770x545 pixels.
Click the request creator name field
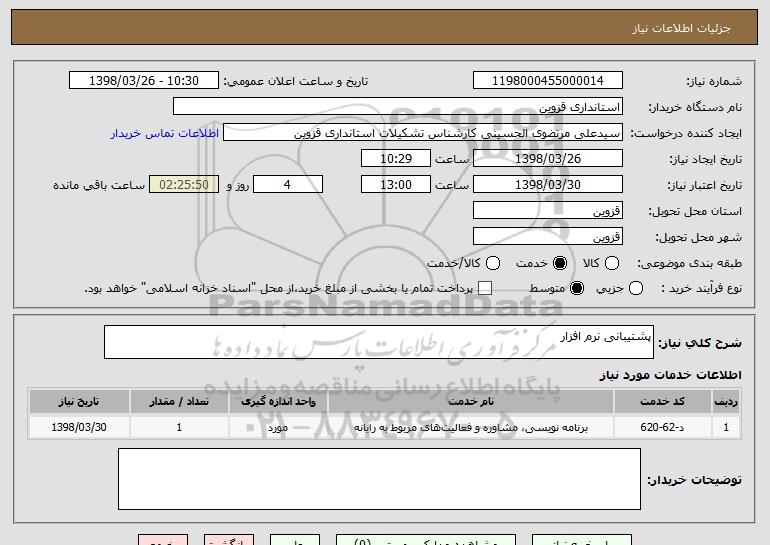tap(423, 133)
